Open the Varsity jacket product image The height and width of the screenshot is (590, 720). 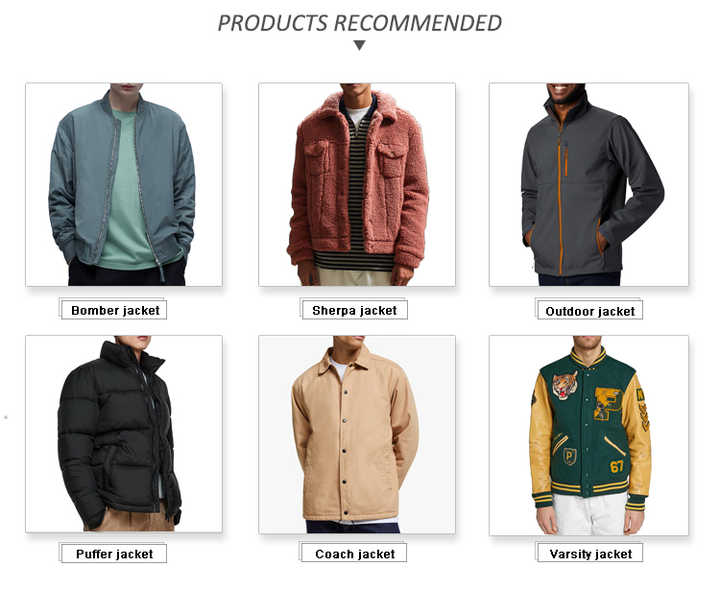point(589,435)
